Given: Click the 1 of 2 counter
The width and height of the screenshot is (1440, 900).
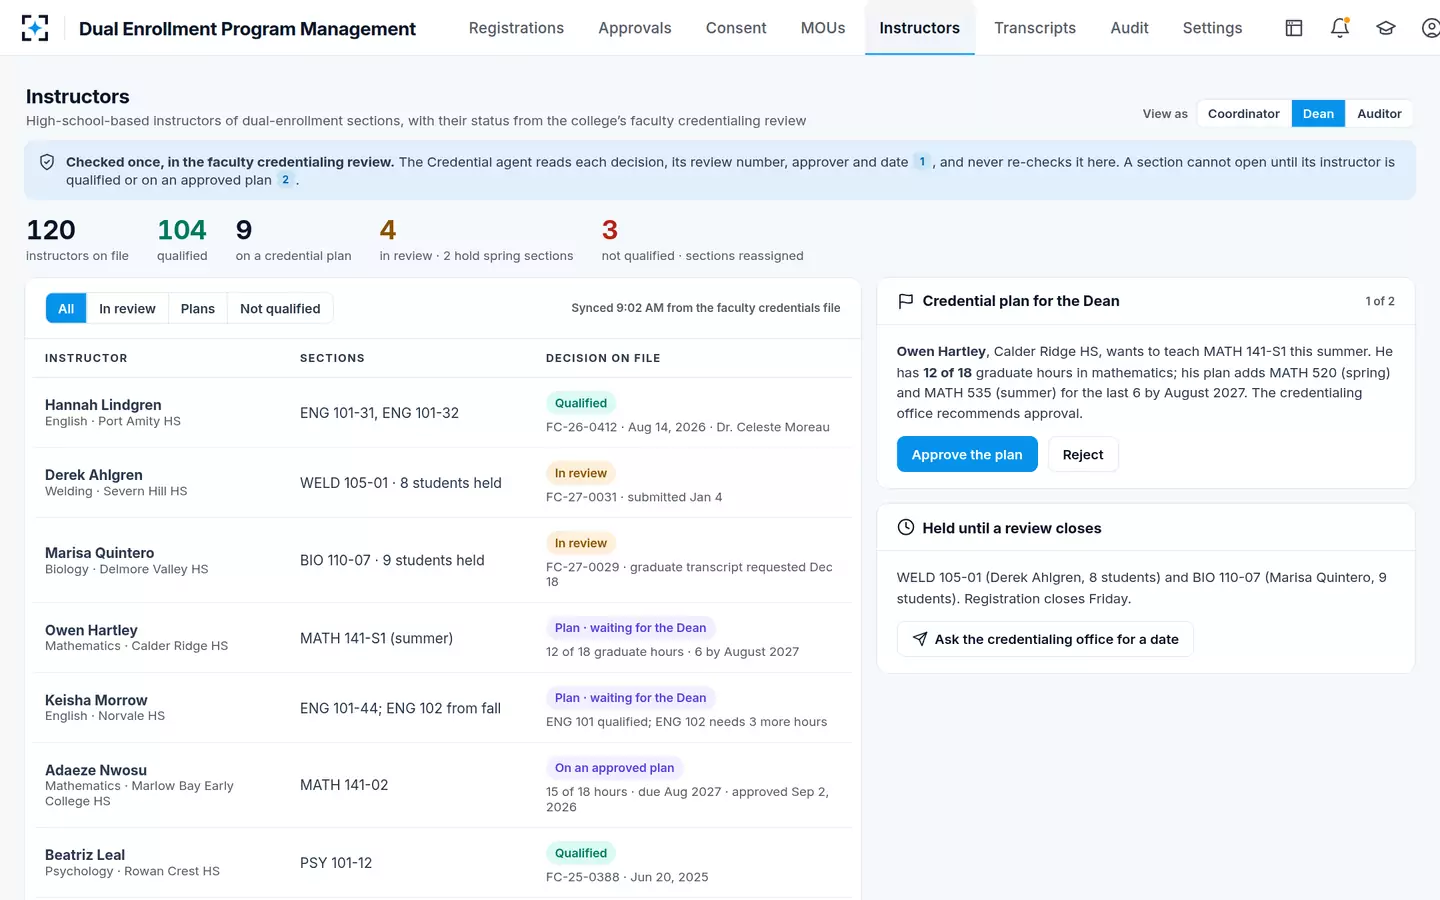Looking at the screenshot, I should tap(1380, 301).
